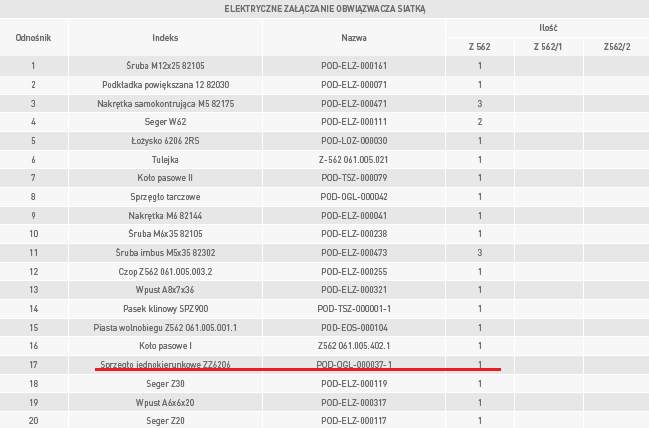Click part code POD-EOS-000104
Image resolution: width=649 pixels, height=428 pixels.
[354, 327]
